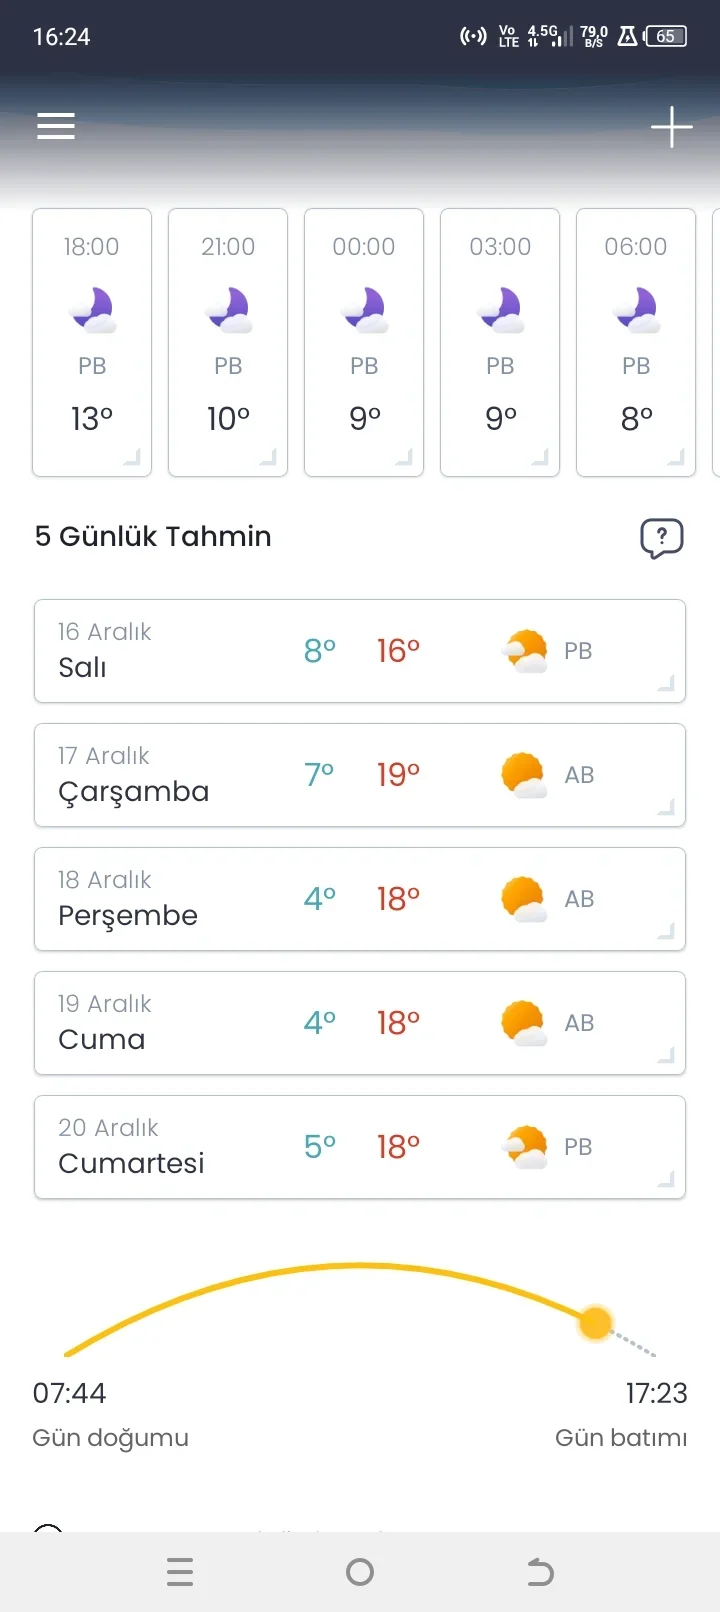
Task: Tap the plus icon to add location
Action: (671, 127)
